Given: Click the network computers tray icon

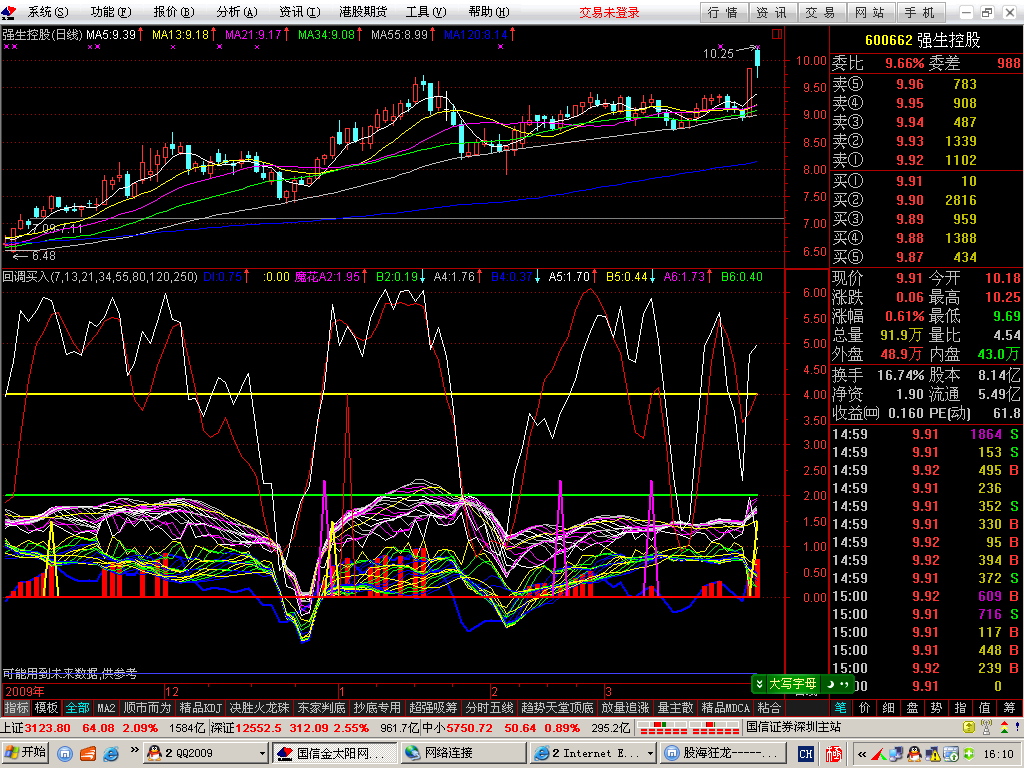Looking at the screenshot, I should [896, 754].
